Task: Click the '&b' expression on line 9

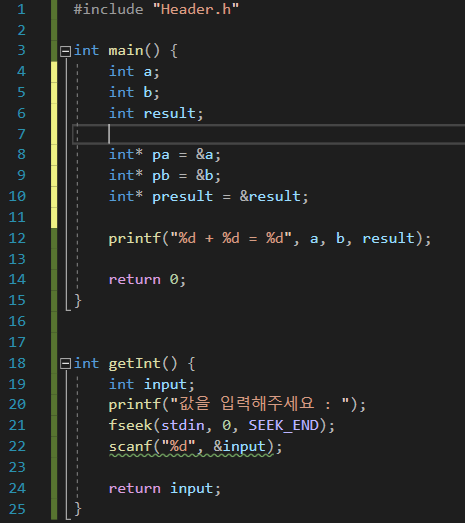Action: [205, 175]
